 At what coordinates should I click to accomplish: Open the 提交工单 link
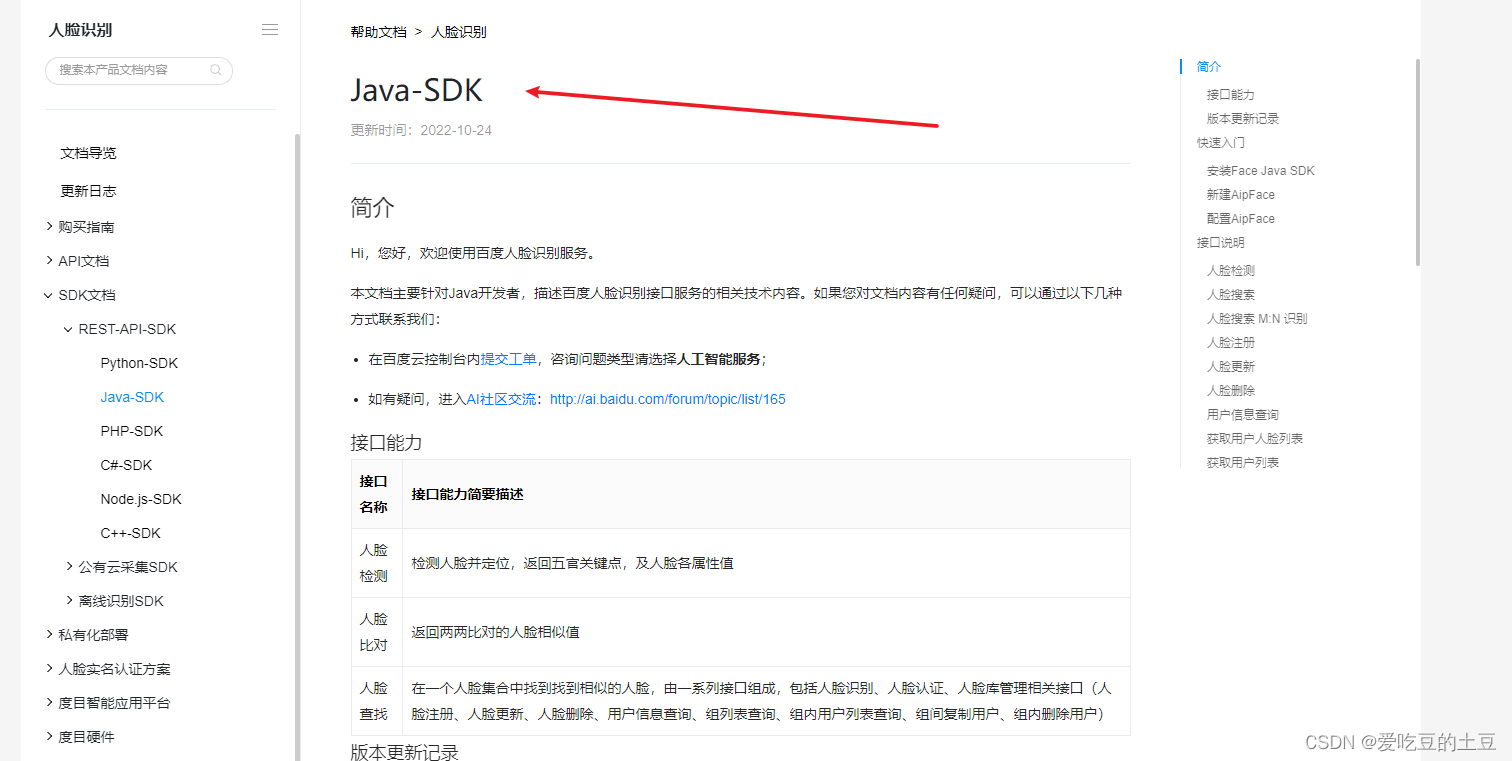[x=509, y=359]
